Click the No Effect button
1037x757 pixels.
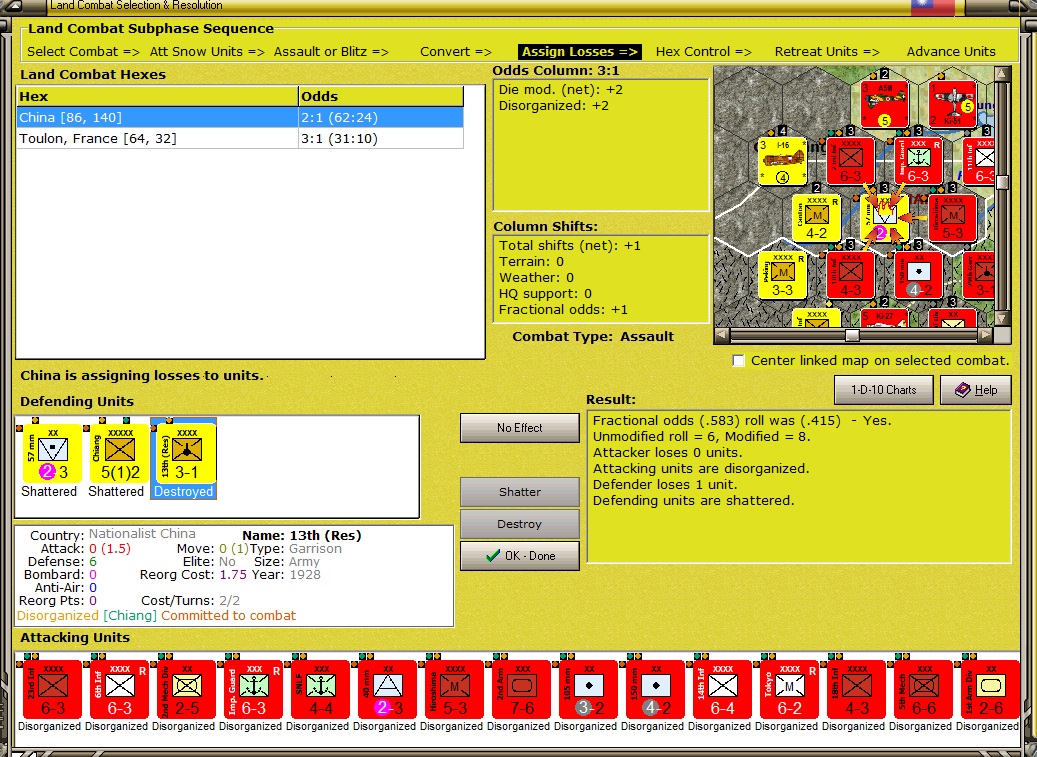click(x=520, y=428)
